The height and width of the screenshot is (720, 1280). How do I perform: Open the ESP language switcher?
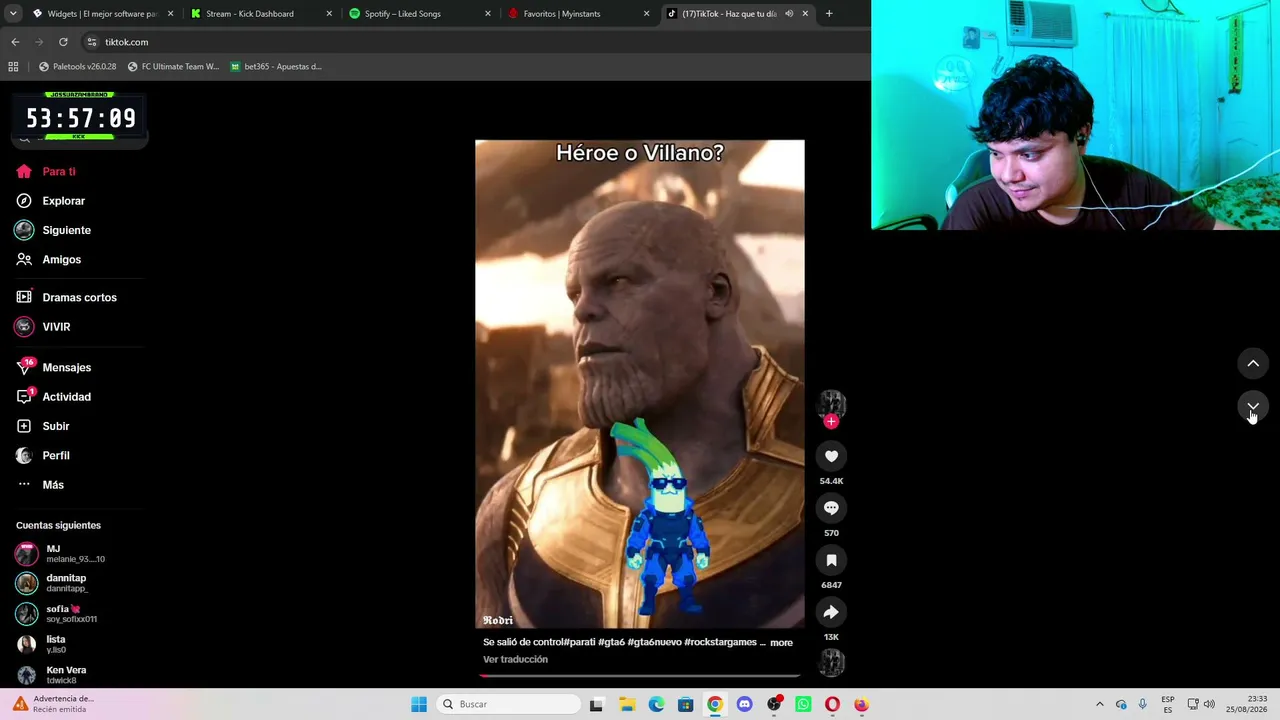1168,704
